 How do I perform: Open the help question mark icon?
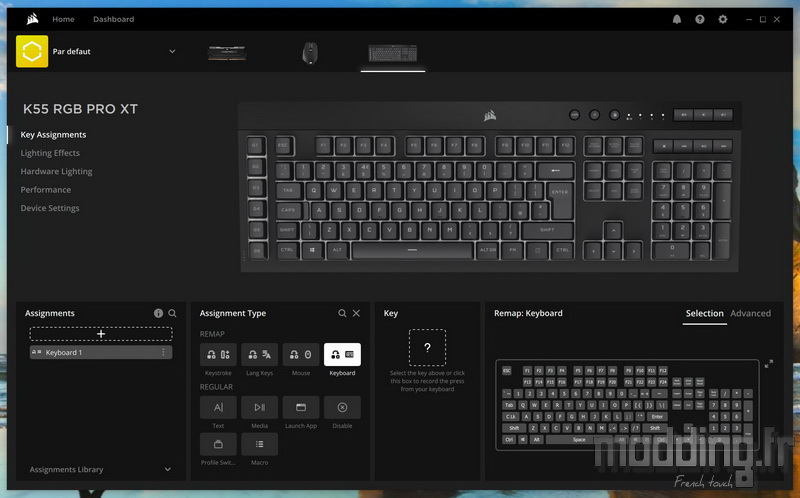699,19
